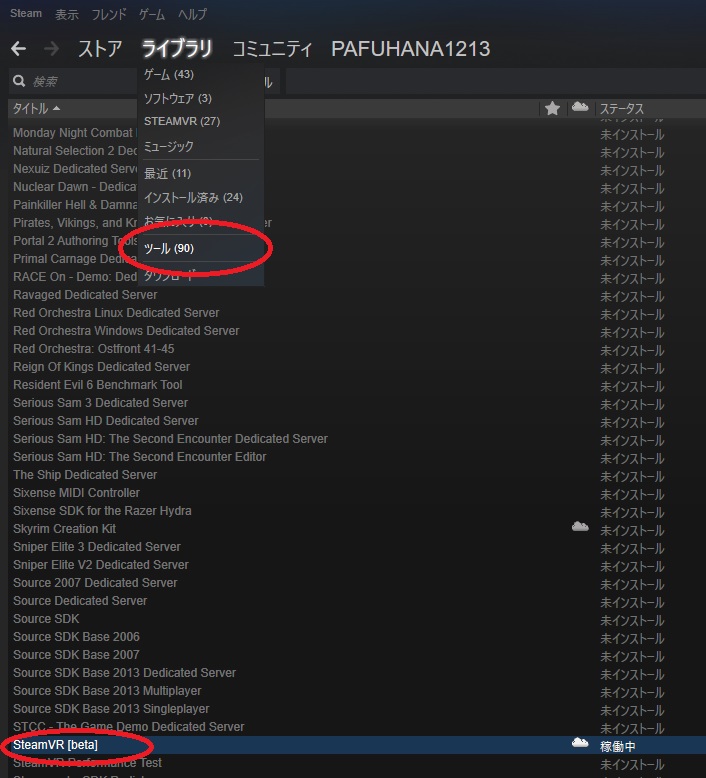Select Red Orchestra Windows Dedicated Server
This screenshot has width=706, height=778.
[126, 330]
